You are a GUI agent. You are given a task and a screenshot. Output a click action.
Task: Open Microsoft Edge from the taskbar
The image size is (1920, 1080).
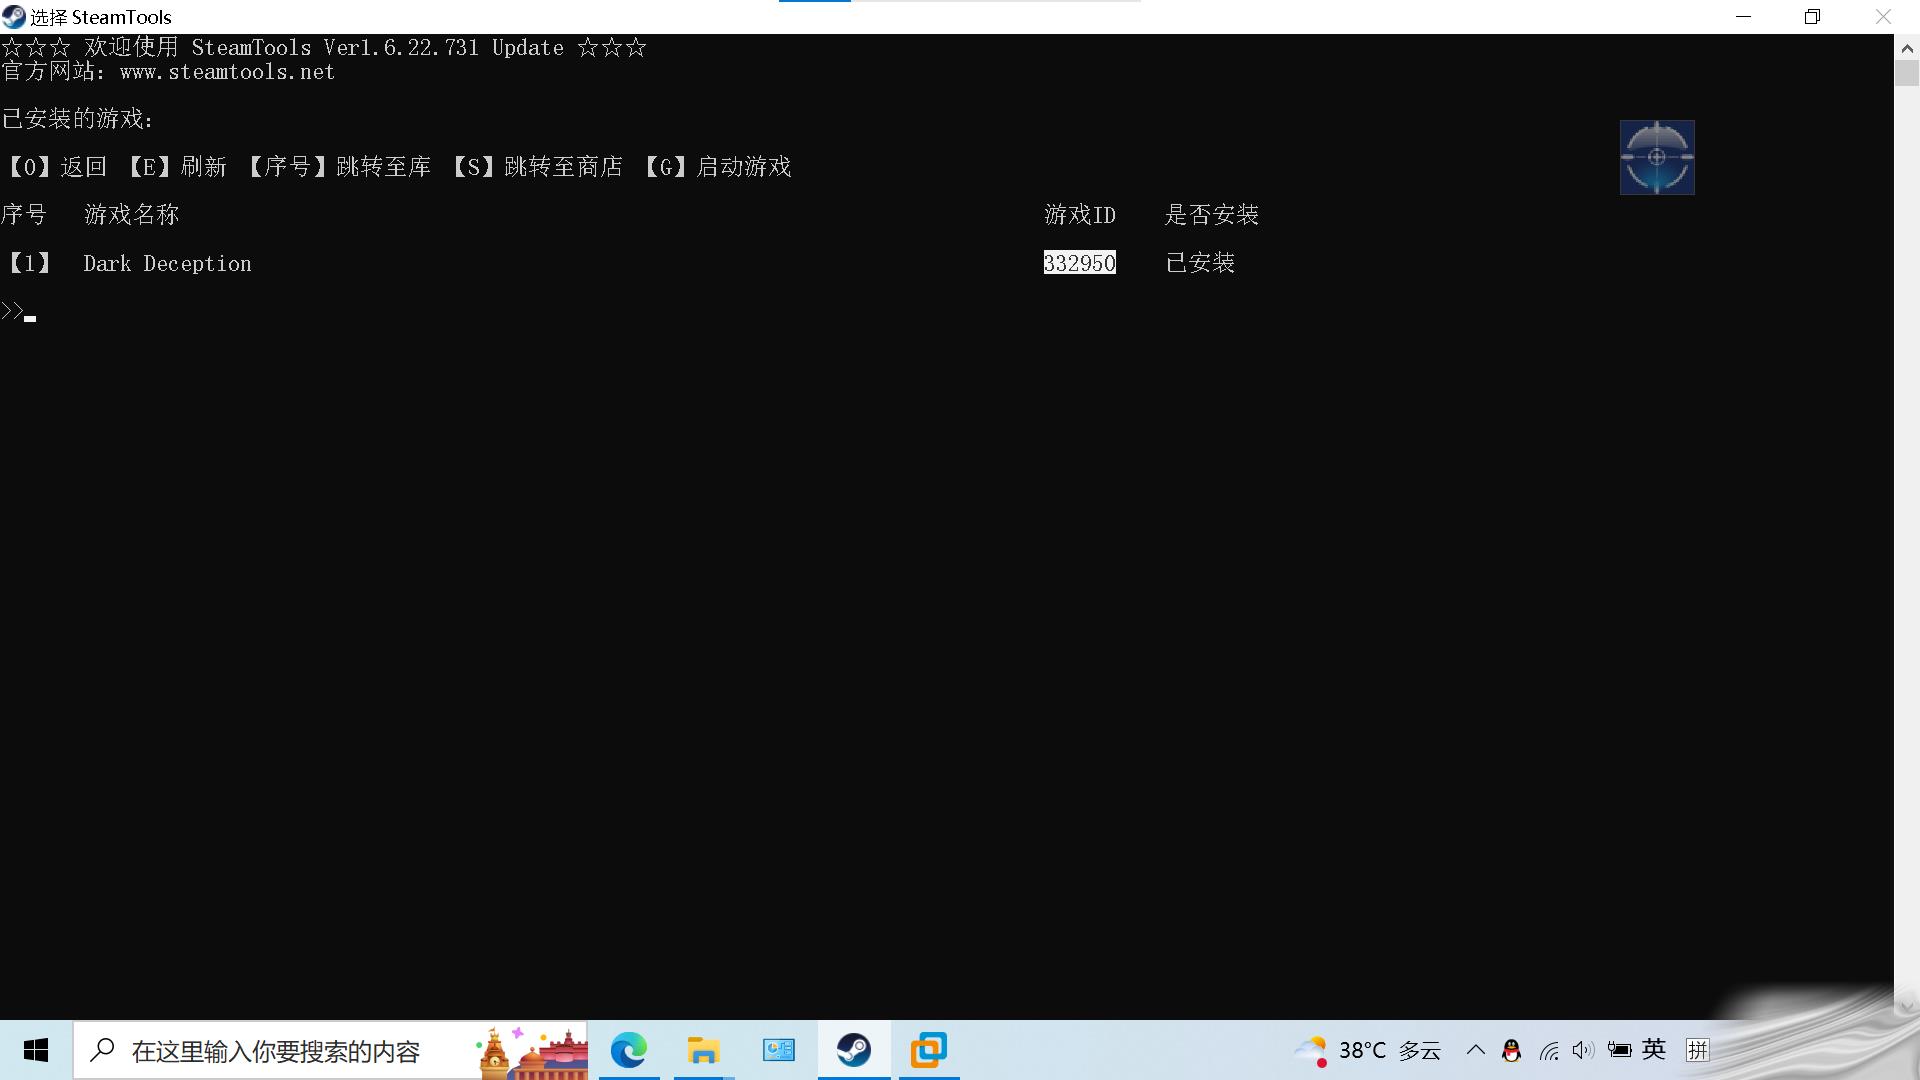click(629, 1050)
